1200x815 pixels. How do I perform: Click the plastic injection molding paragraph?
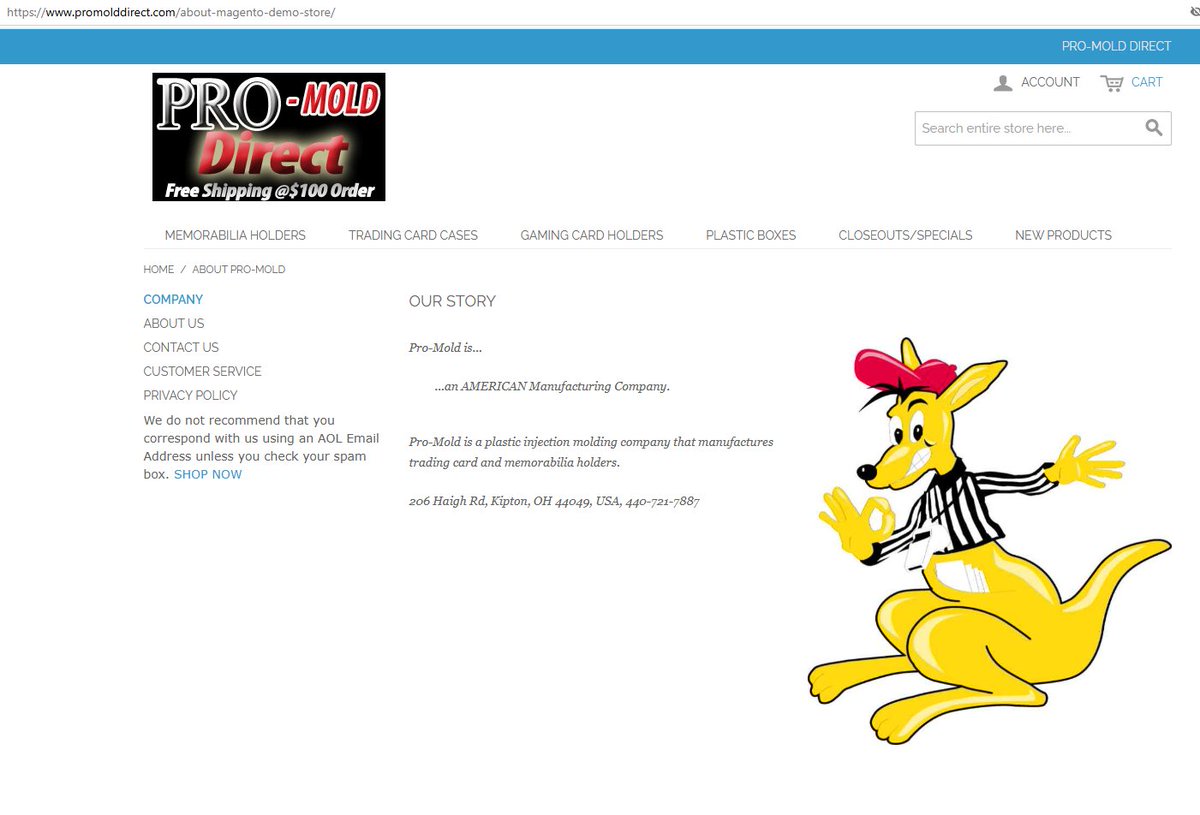pos(591,452)
